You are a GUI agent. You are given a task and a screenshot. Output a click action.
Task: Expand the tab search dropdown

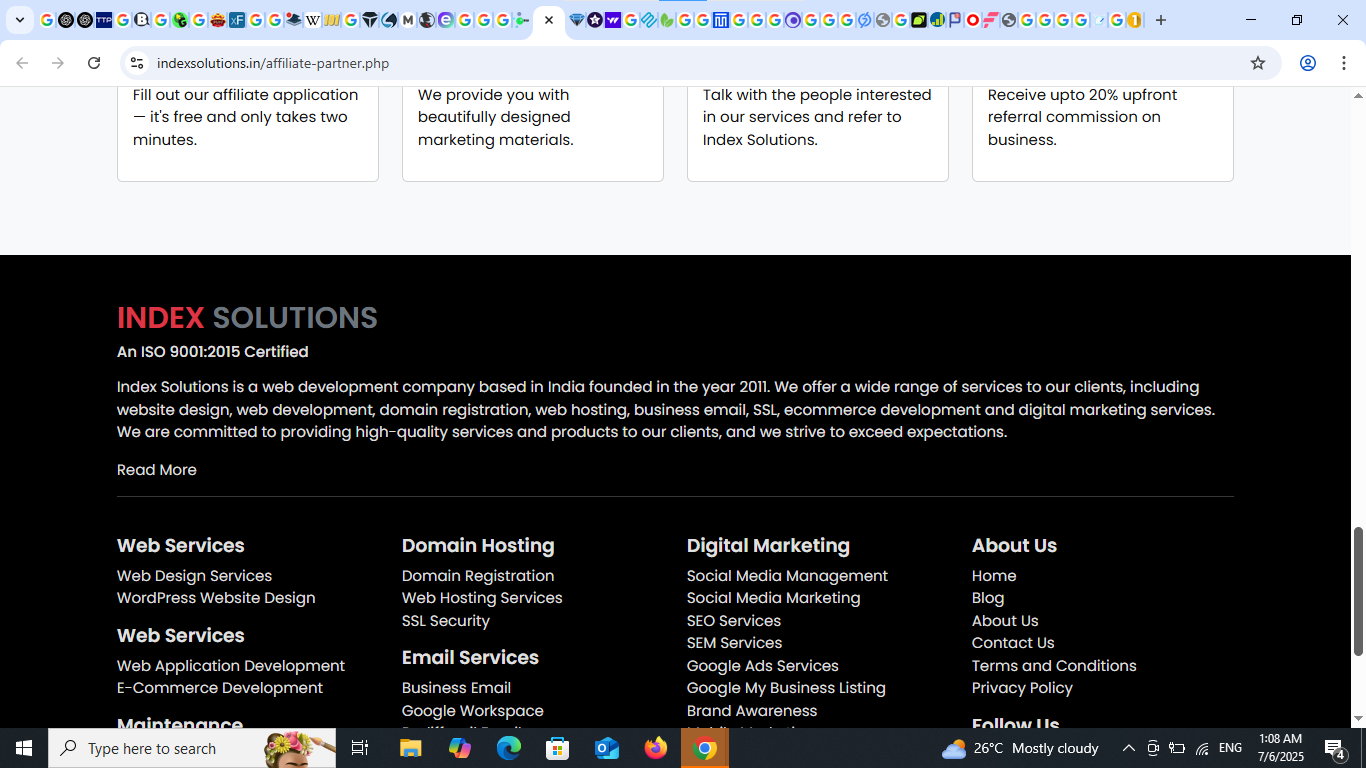point(19,20)
